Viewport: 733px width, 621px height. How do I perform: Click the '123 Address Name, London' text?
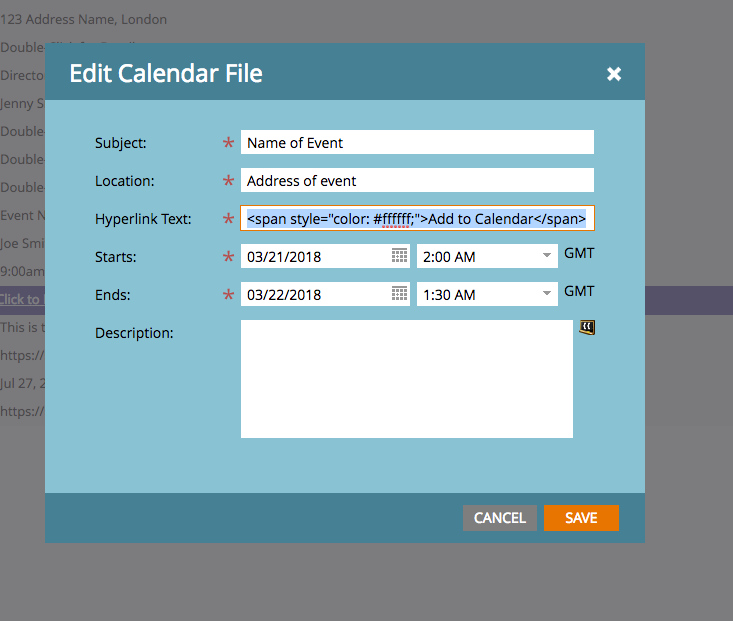[84, 19]
